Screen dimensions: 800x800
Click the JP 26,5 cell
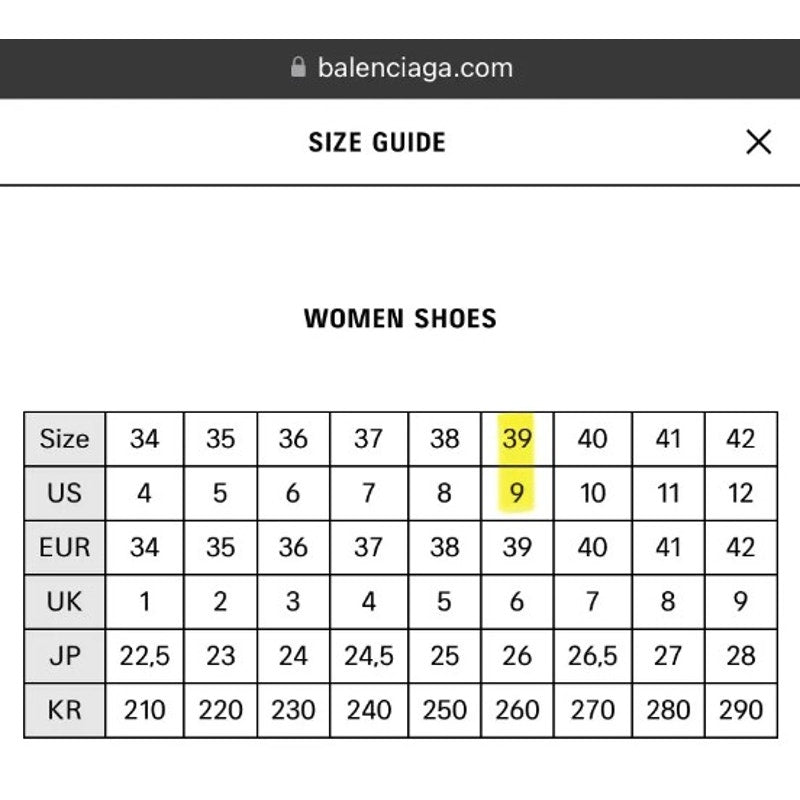coord(593,656)
